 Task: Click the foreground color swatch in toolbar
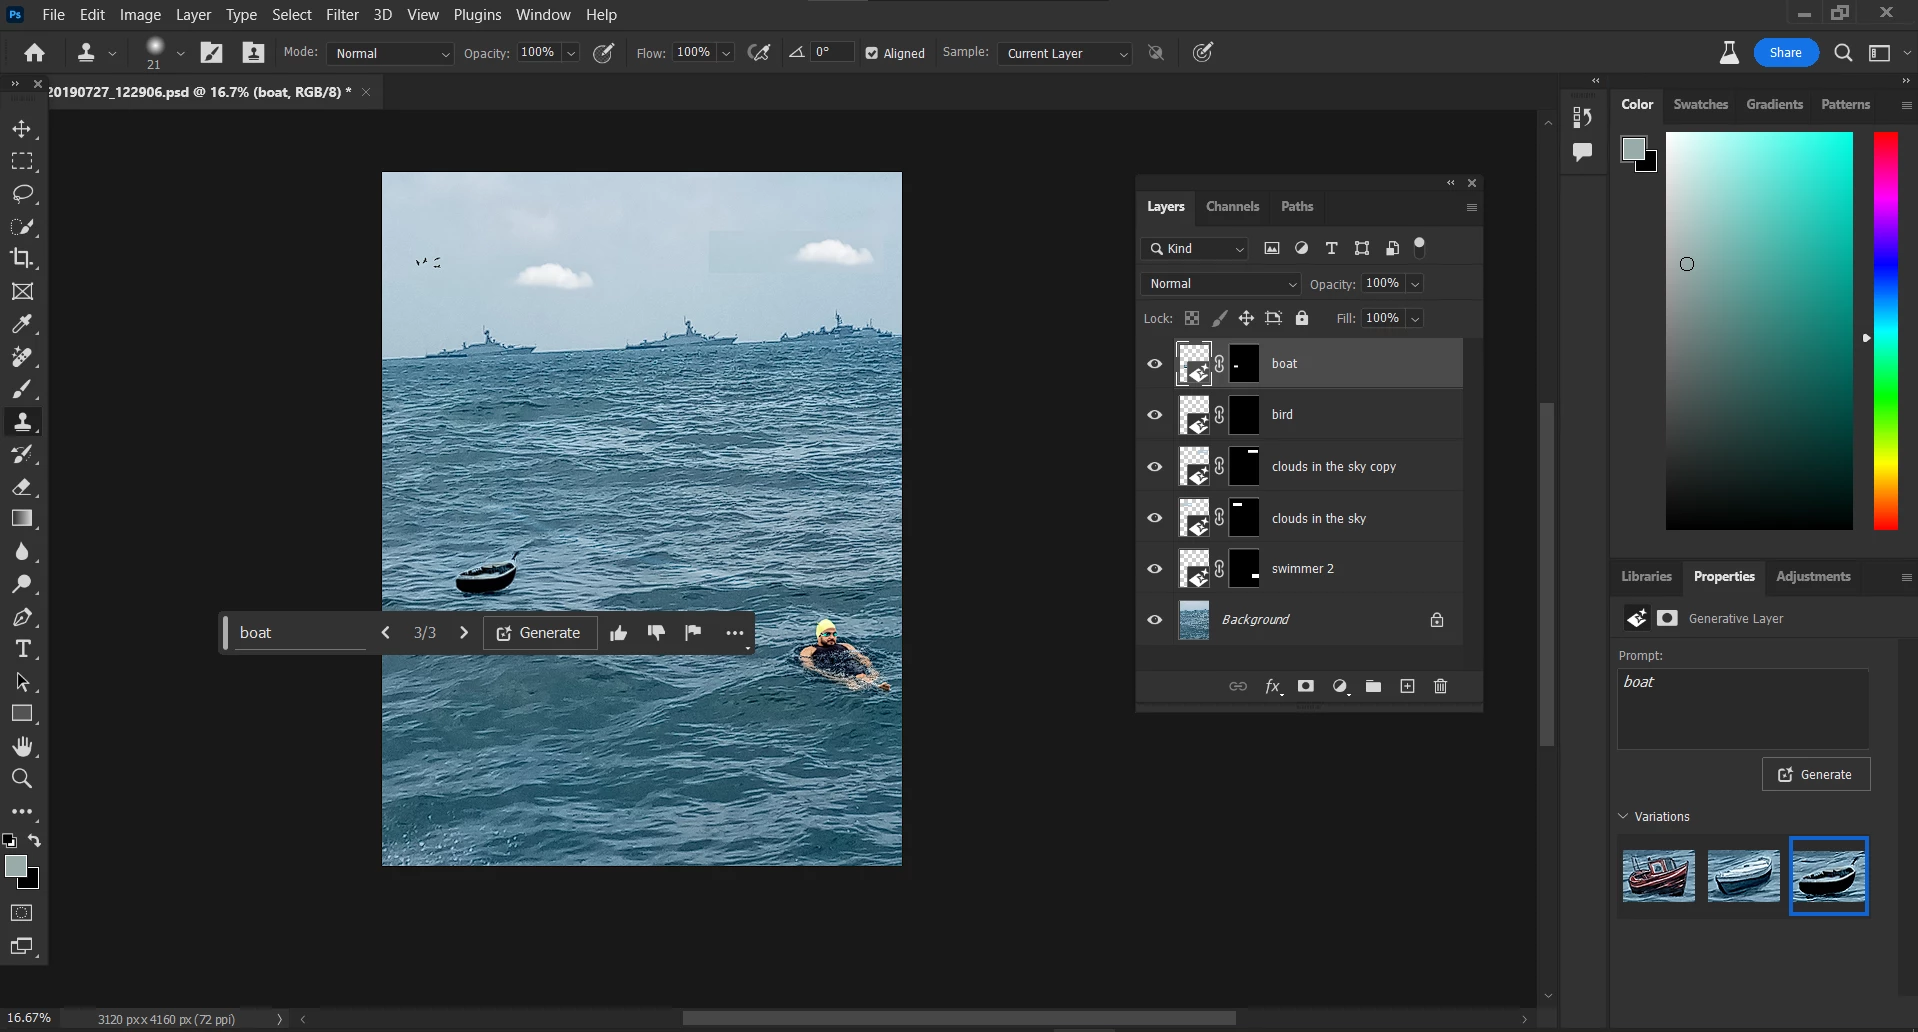[x=15, y=866]
